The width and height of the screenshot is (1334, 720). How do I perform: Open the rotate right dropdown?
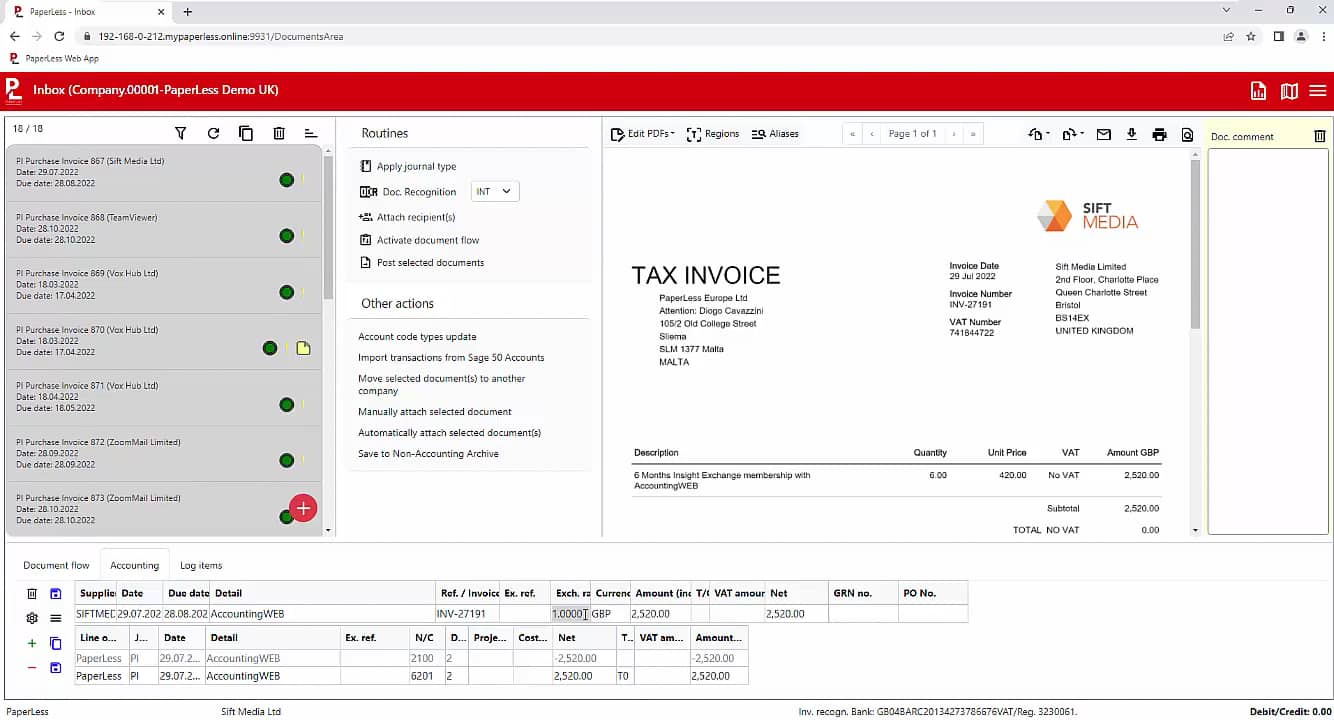[1071, 134]
